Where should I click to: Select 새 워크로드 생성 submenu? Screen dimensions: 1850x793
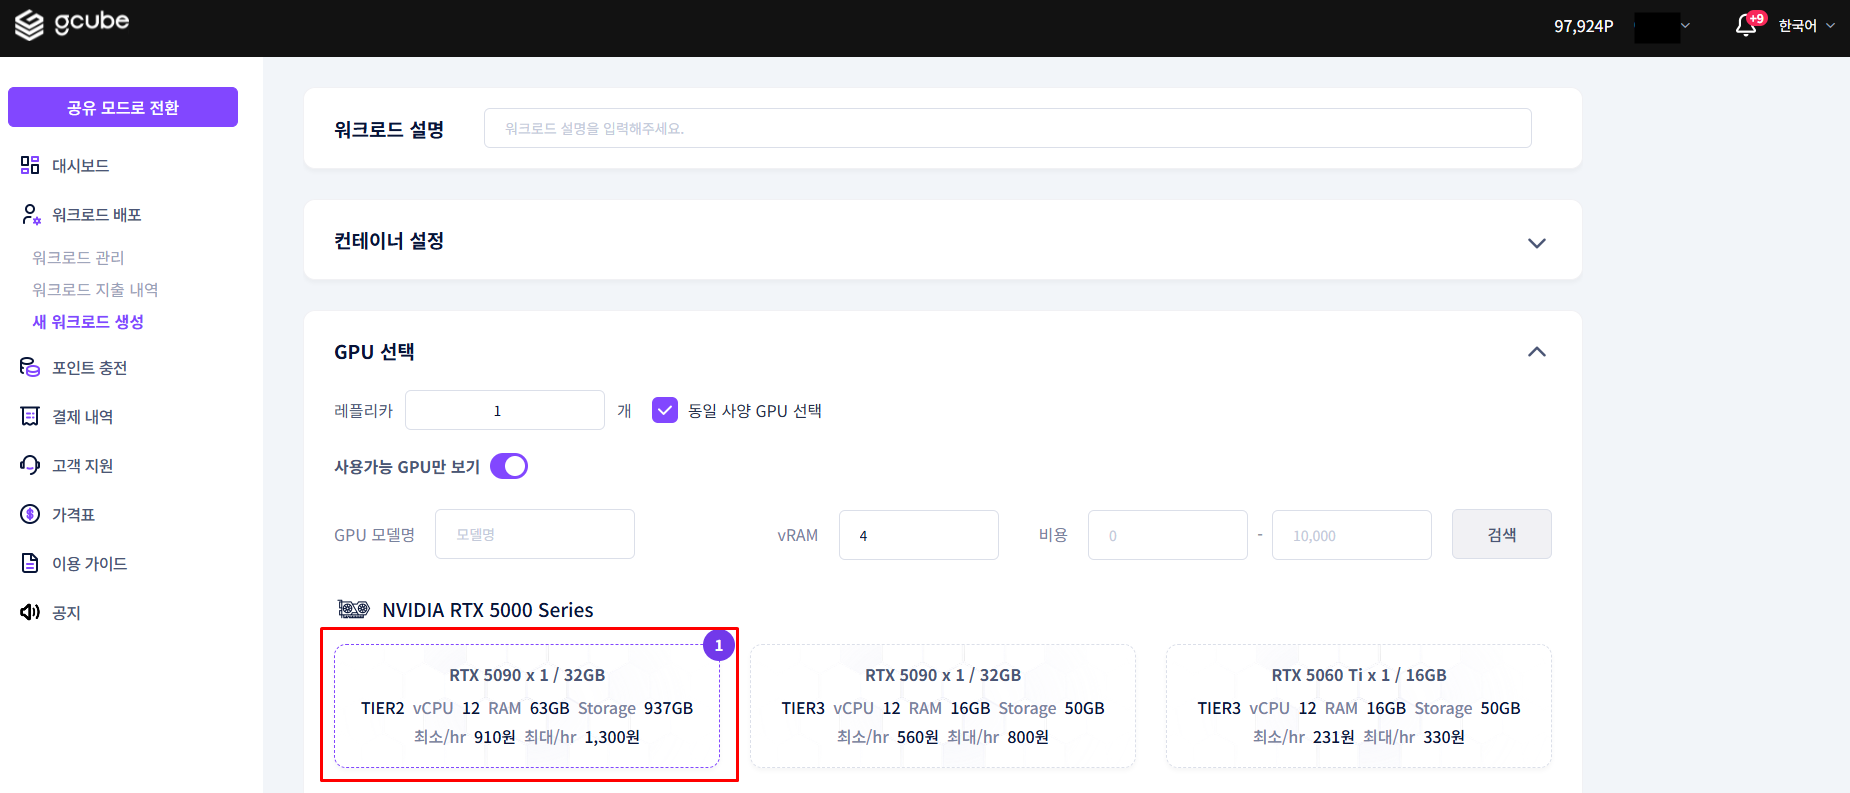click(88, 321)
